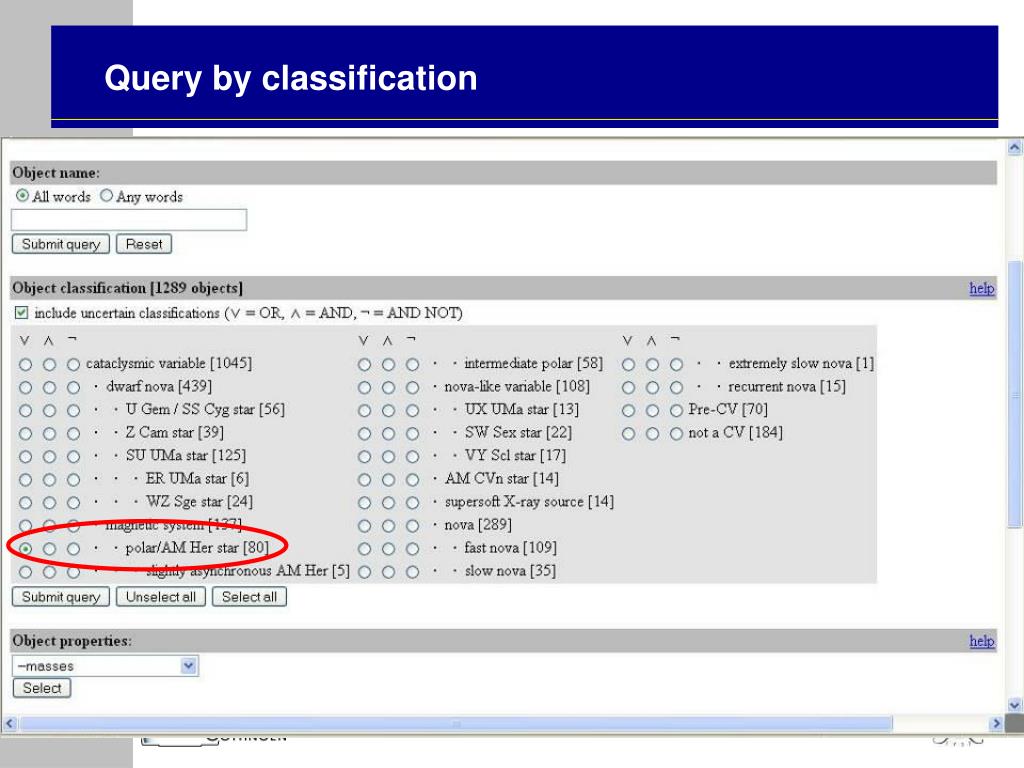Select OR radio for not a CV [184]
This screenshot has height=768, width=1024.
point(628,434)
